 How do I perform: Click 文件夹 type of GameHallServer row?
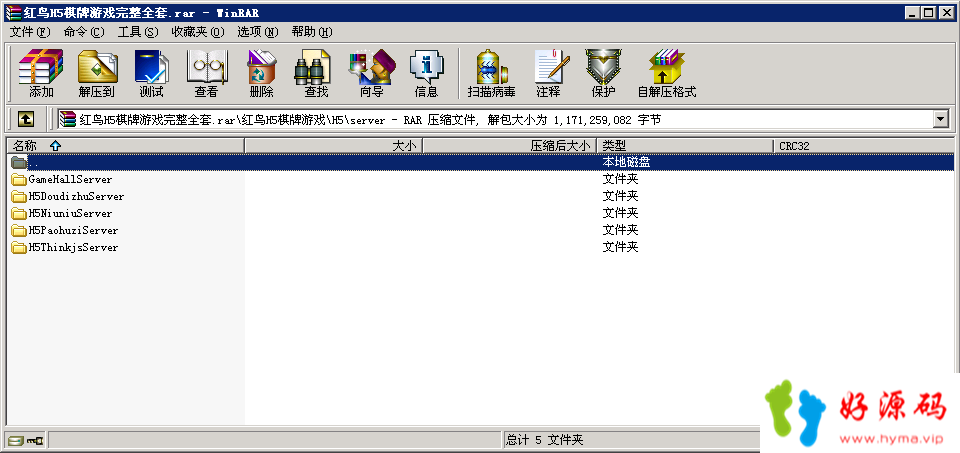(x=620, y=179)
